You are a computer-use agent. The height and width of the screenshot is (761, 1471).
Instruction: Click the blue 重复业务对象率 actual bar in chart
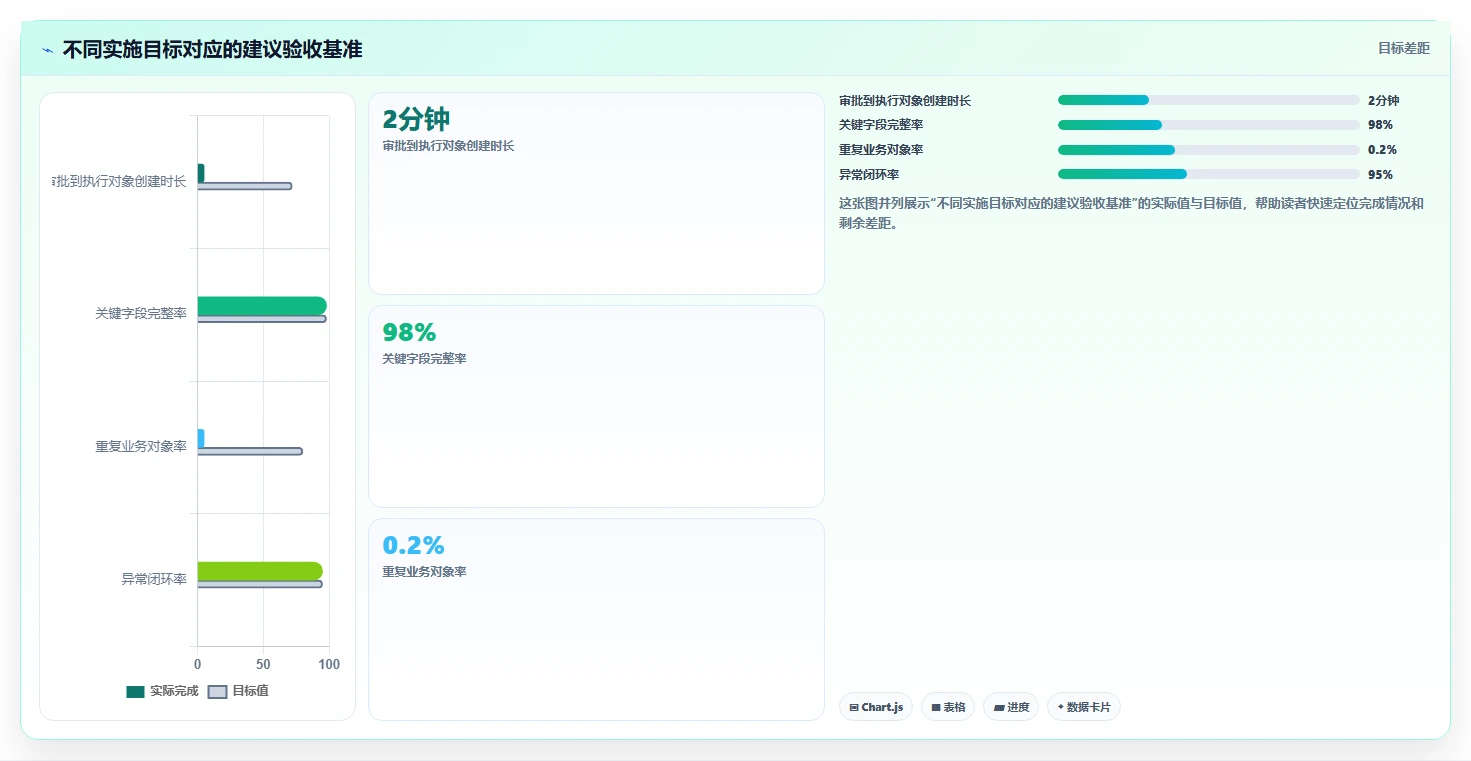point(201,438)
